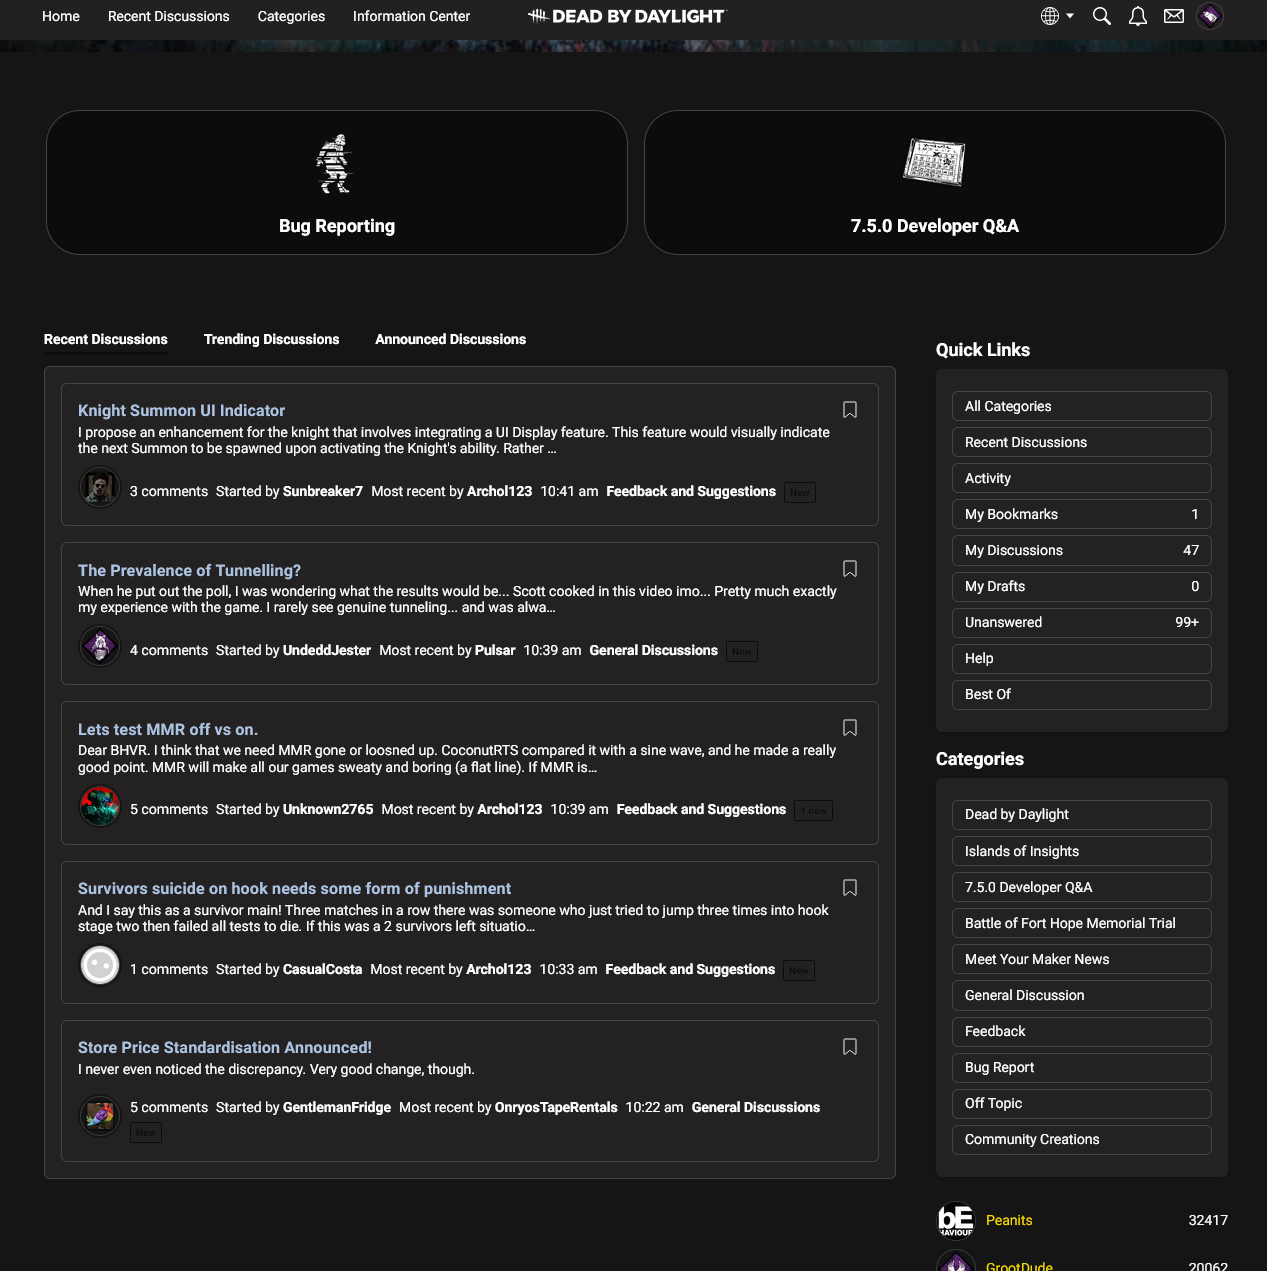Open Recent Discussions in top navigation

169,16
